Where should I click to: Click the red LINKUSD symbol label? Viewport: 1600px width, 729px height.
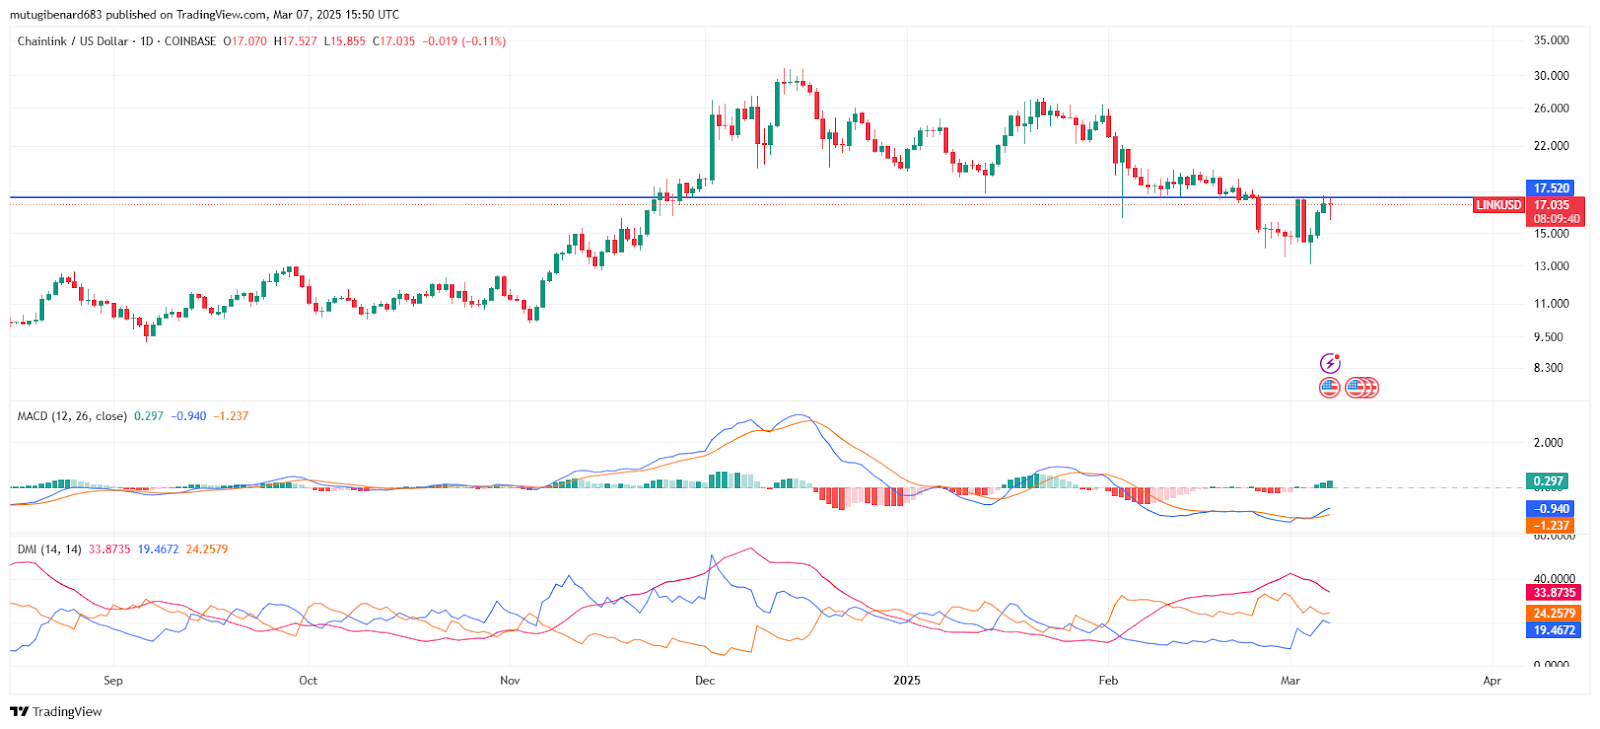1499,205
